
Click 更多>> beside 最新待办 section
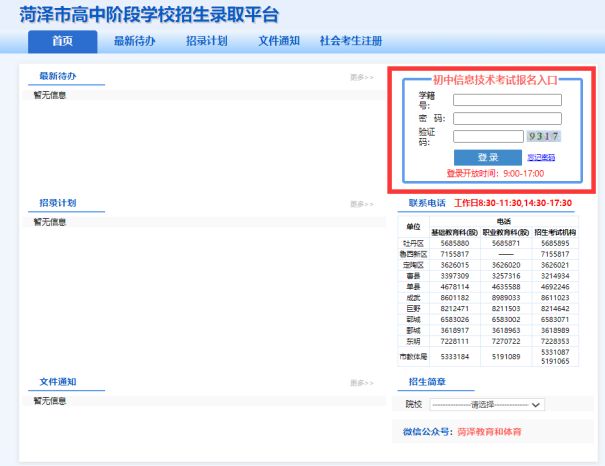[x=362, y=78]
